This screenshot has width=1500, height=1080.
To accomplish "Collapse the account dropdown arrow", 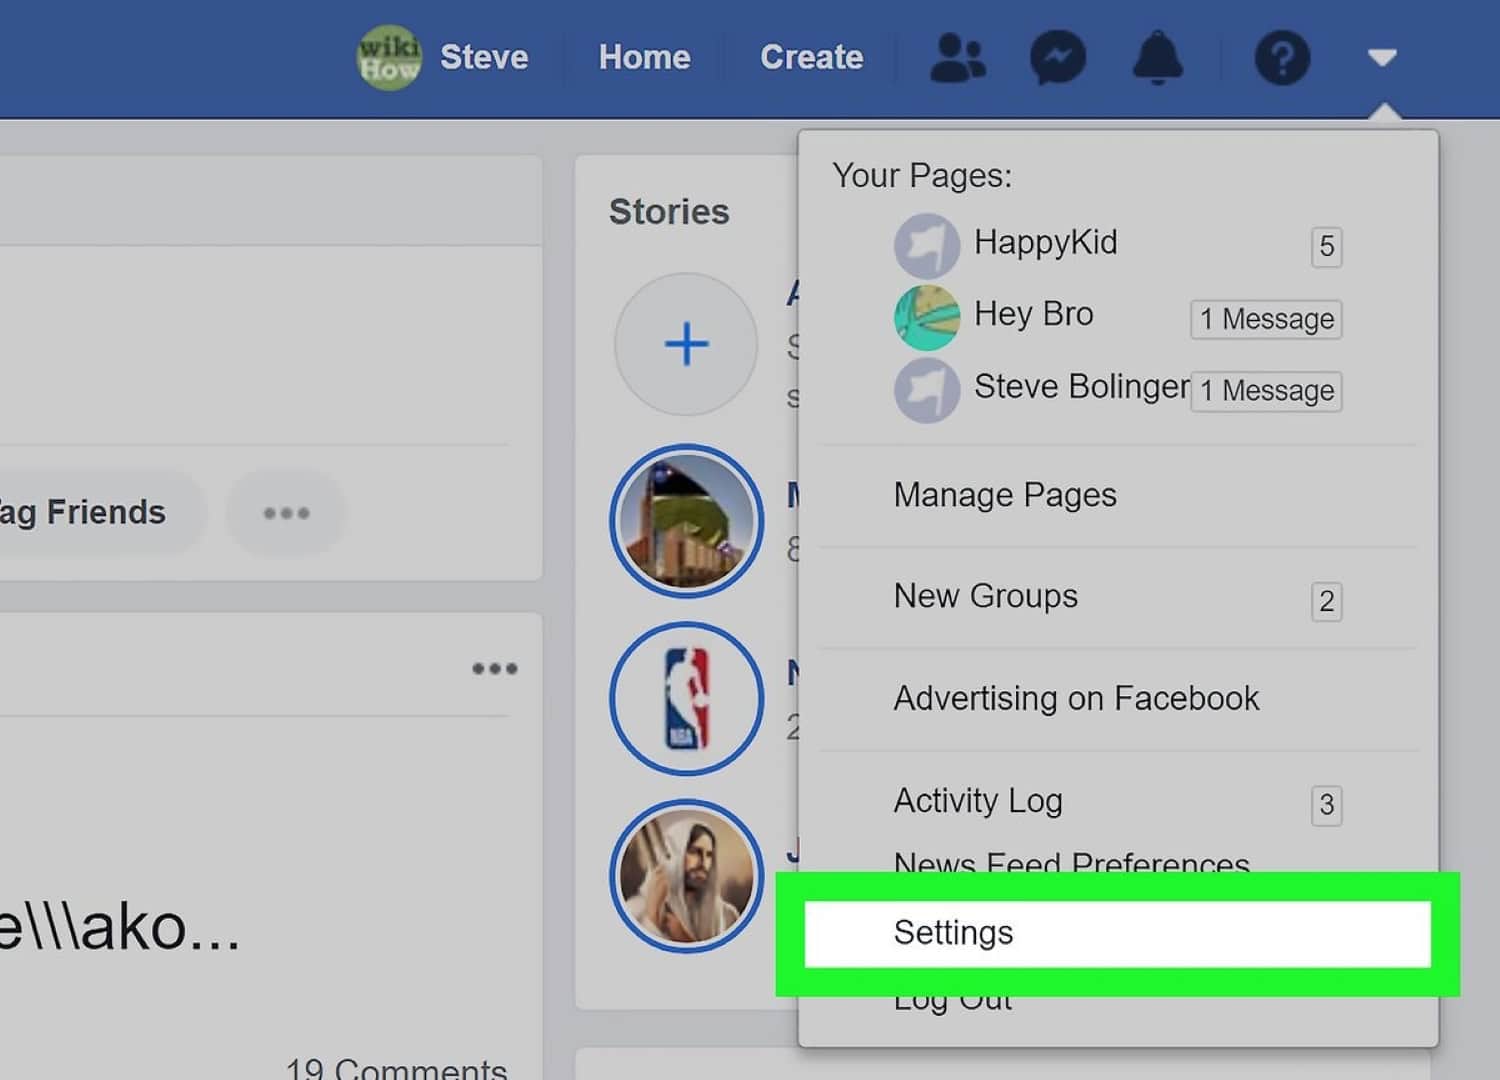I will [x=1382, y=58].
